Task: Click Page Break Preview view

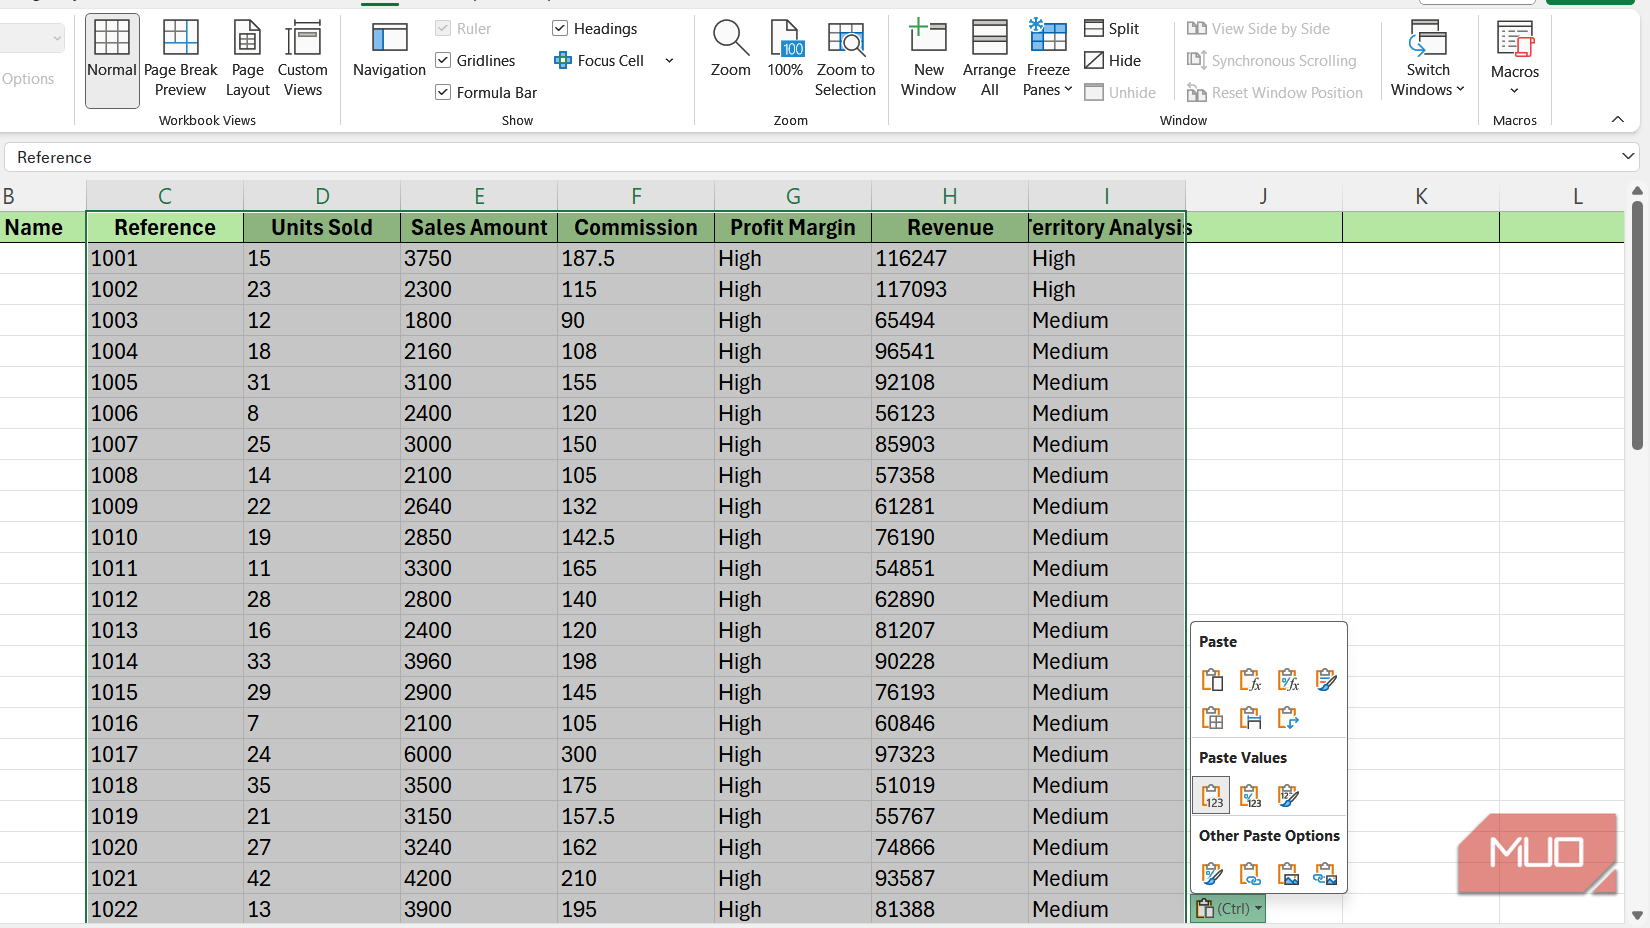Action: [181, 60]
